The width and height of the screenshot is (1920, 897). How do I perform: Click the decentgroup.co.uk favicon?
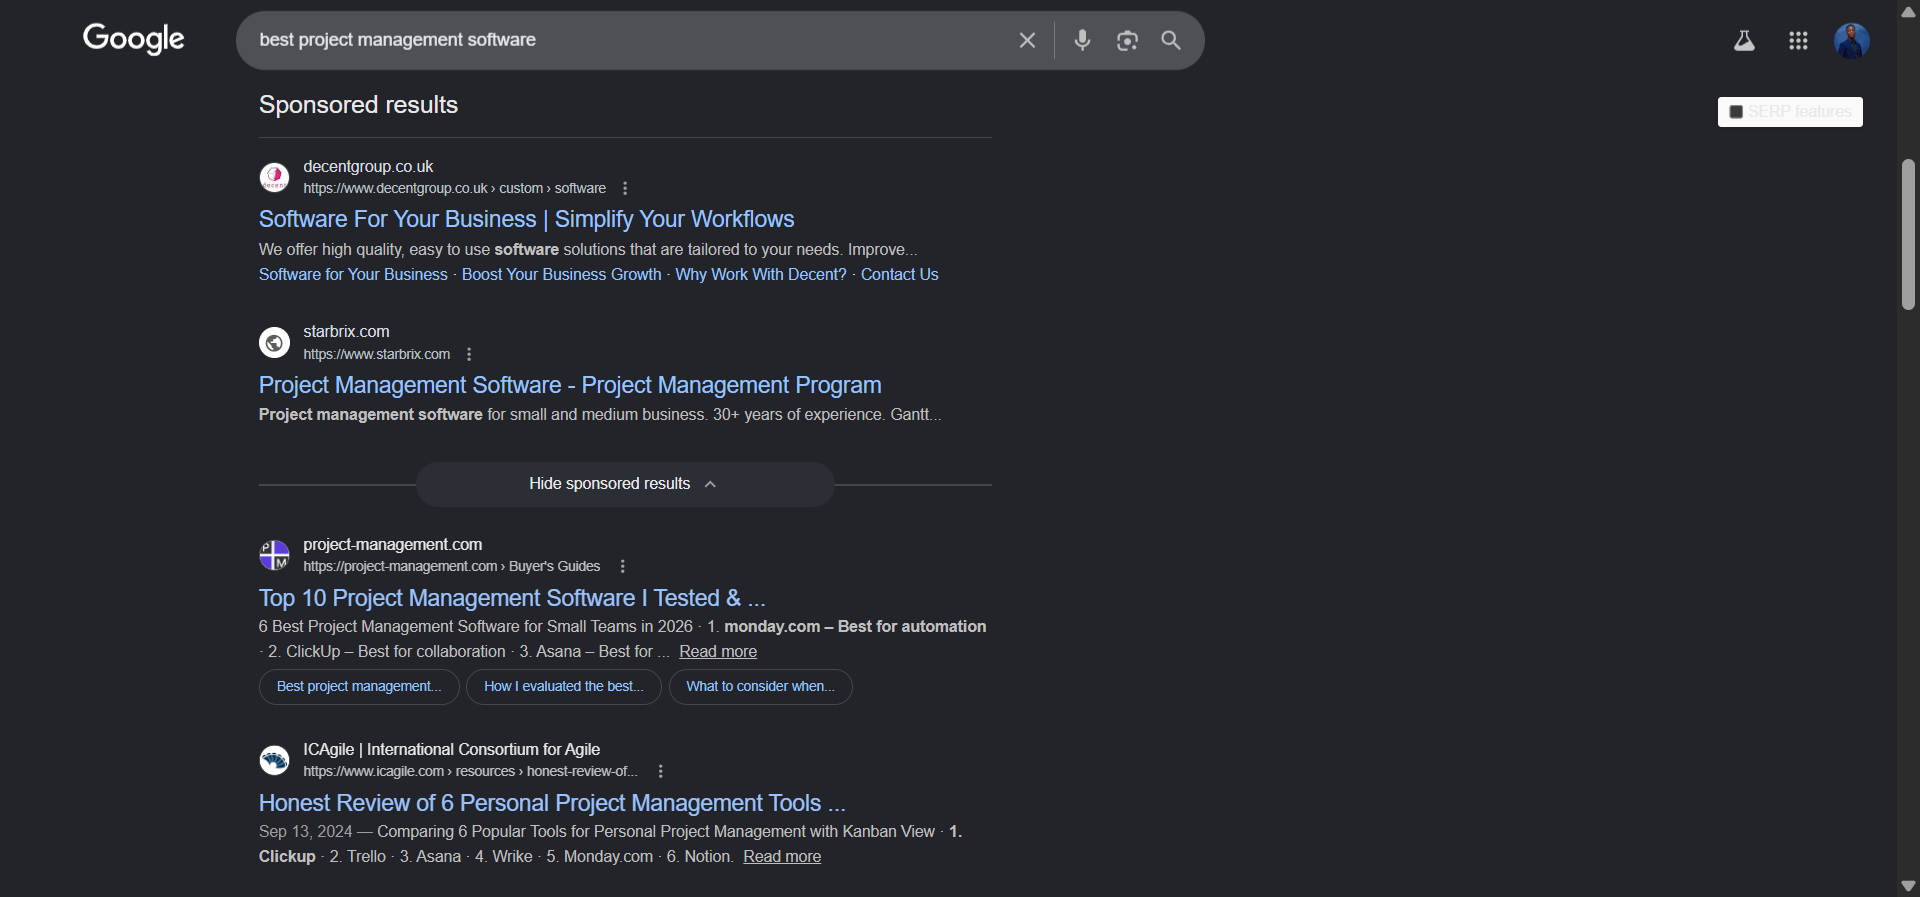[x=274, y=177]
